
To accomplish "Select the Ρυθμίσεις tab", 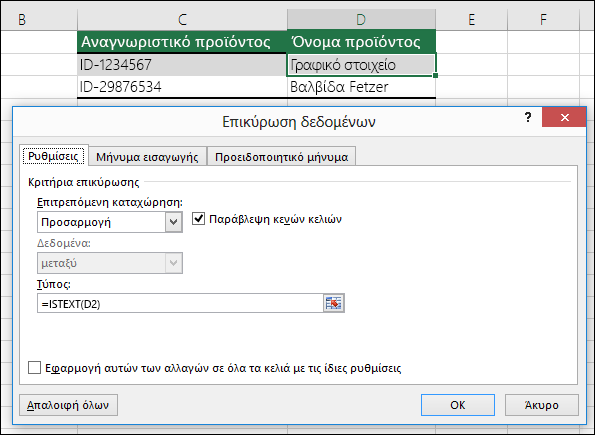I will (x=54, y=156).
